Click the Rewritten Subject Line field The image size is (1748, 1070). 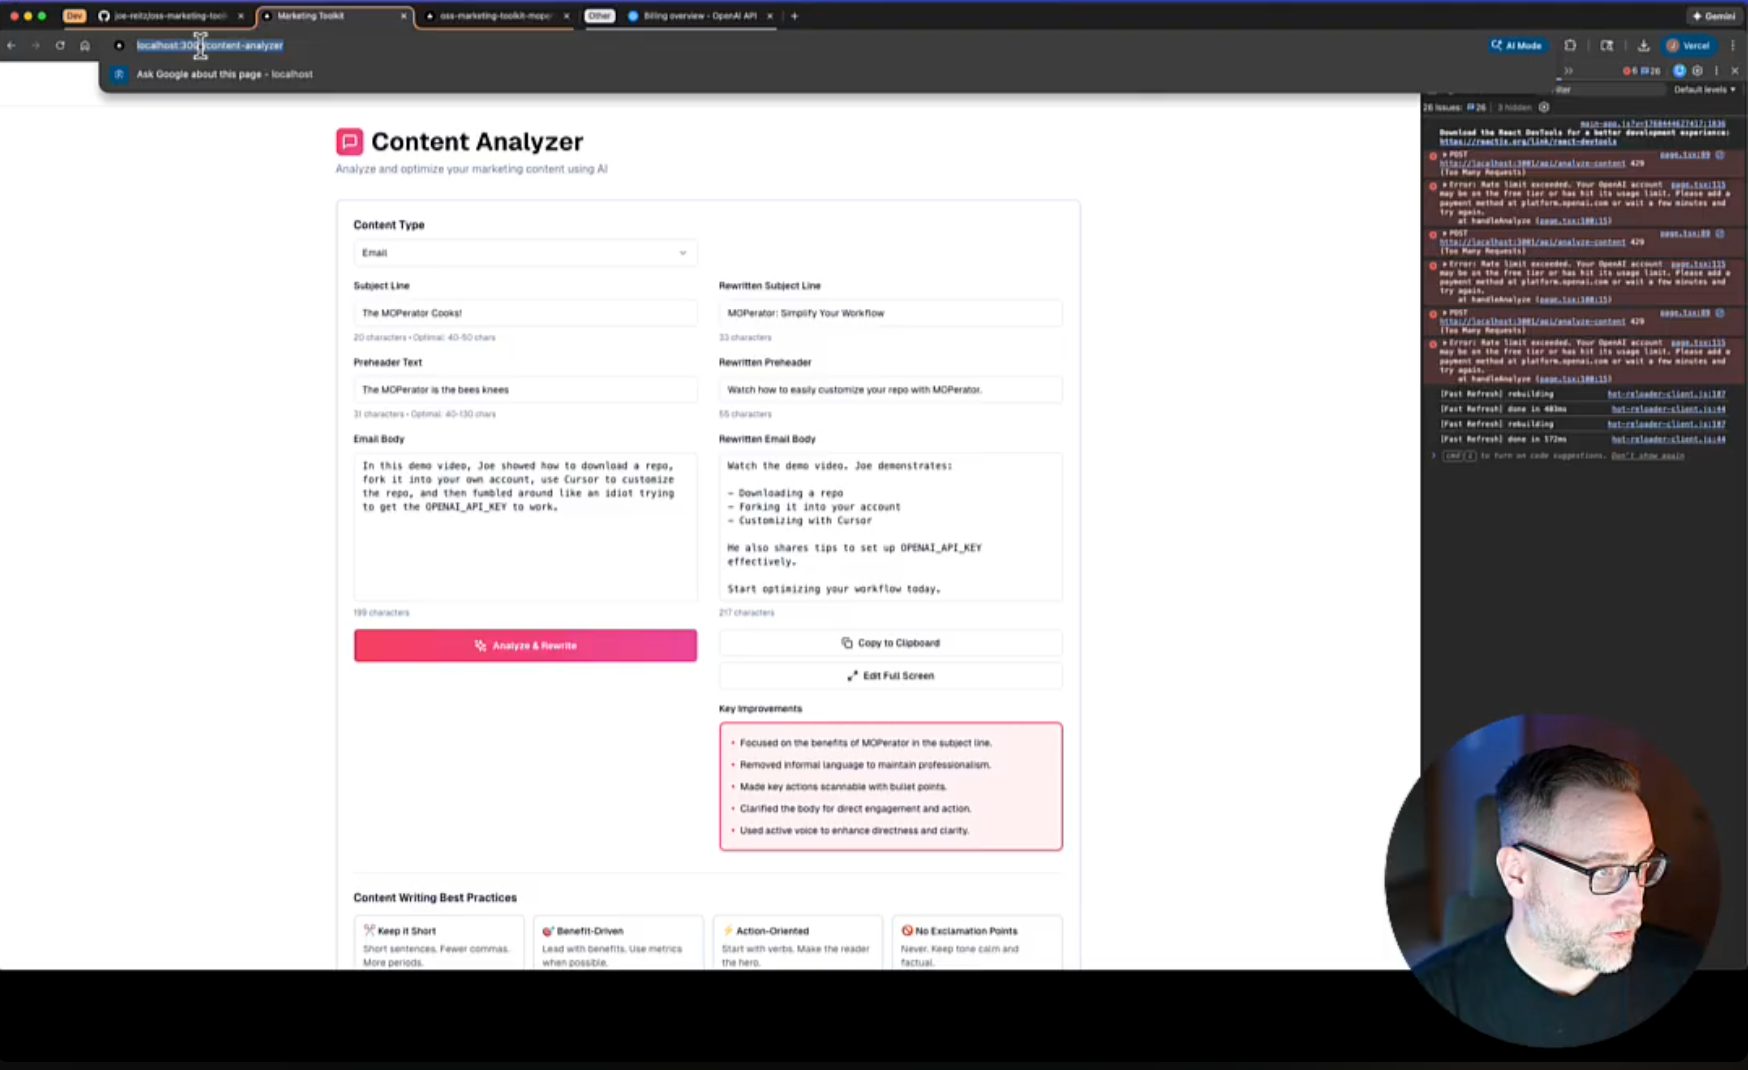tap(890, 313)
